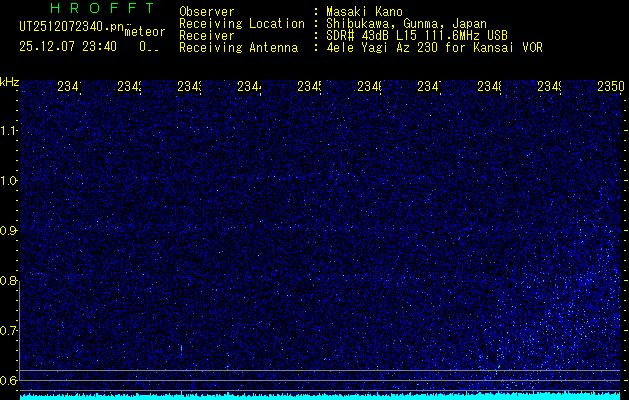This screenshot has height=400, width=629.
Task: Select the Receiving Location label
Action: pyautogui.click(x=241, y=23)
